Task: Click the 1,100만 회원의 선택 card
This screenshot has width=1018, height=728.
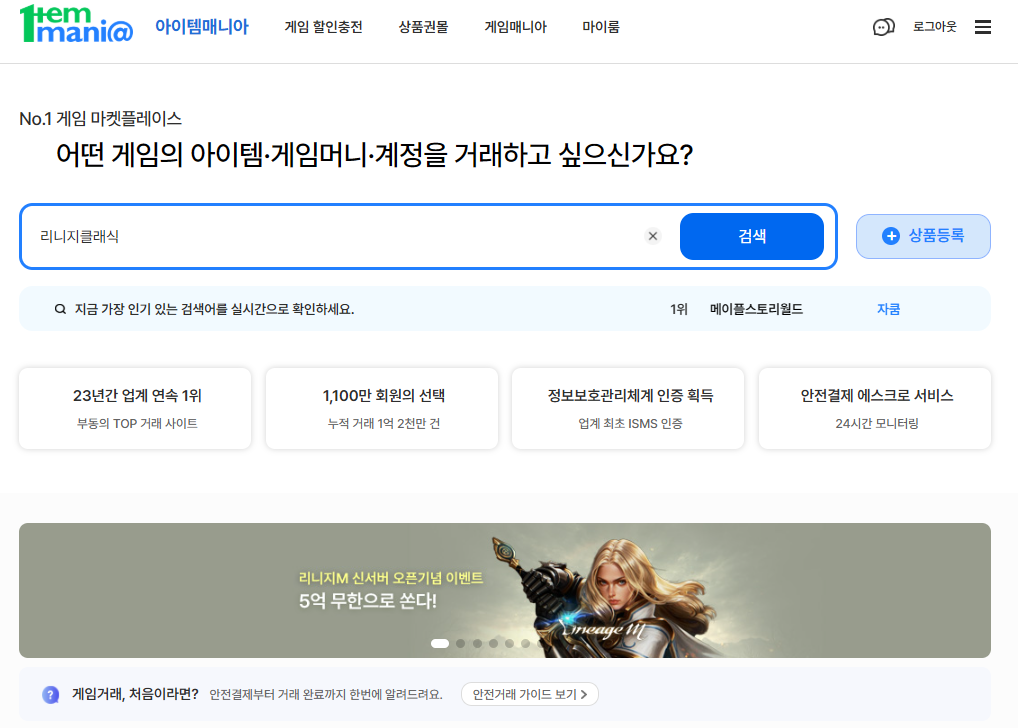Action: (382, 408)
